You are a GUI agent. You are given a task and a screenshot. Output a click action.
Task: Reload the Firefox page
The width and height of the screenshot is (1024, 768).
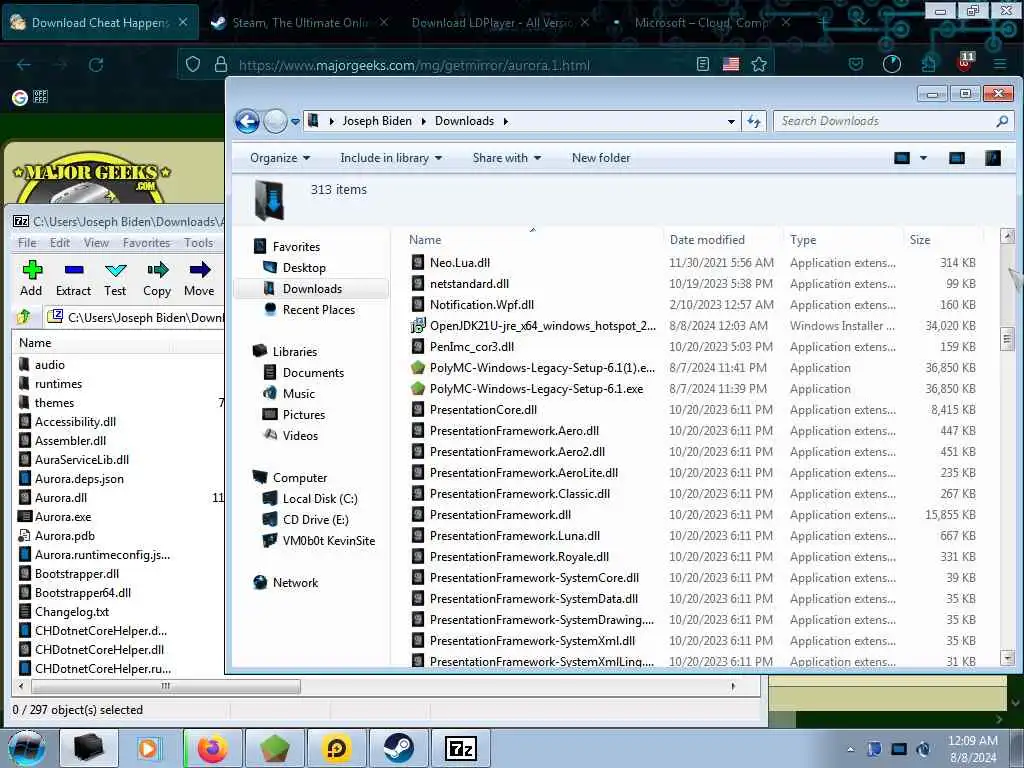point(96,65)
